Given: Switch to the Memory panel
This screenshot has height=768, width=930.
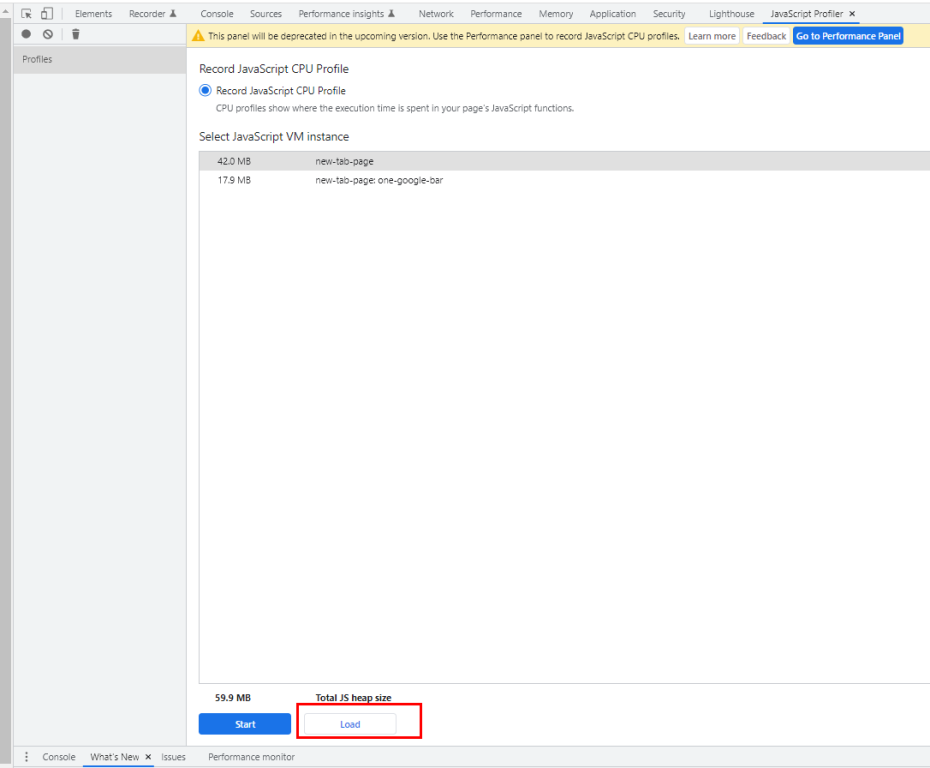Looking at the screenshot, I should 556,13.
